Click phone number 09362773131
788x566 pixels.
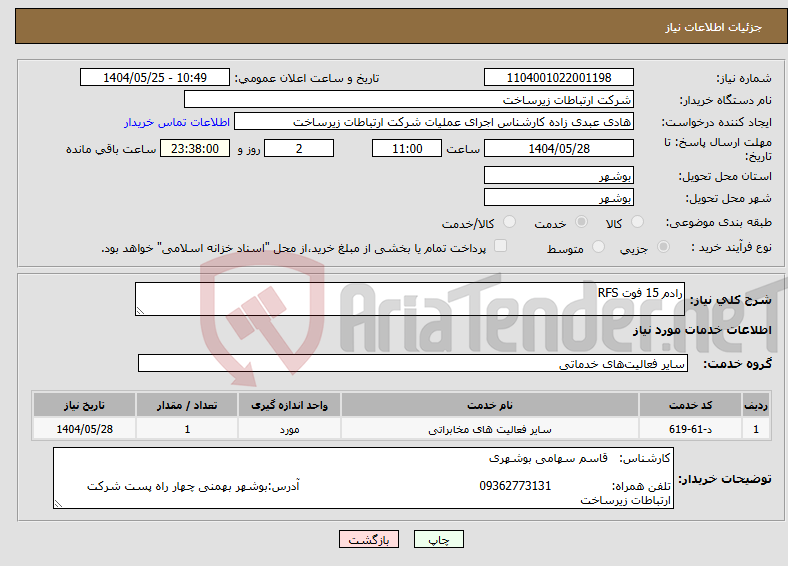pyautogui.click(x=515, y=486)
